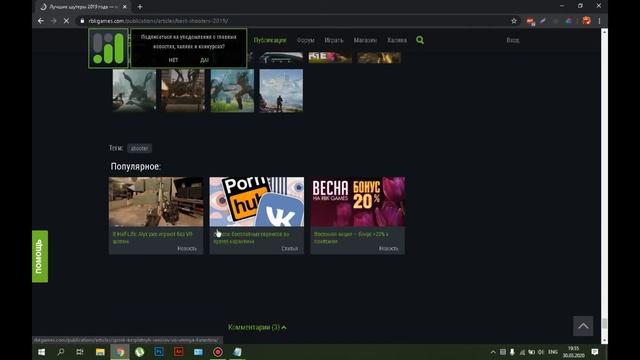Open the free services quarantine article link

pyautogui.click(x=251, y=238)
